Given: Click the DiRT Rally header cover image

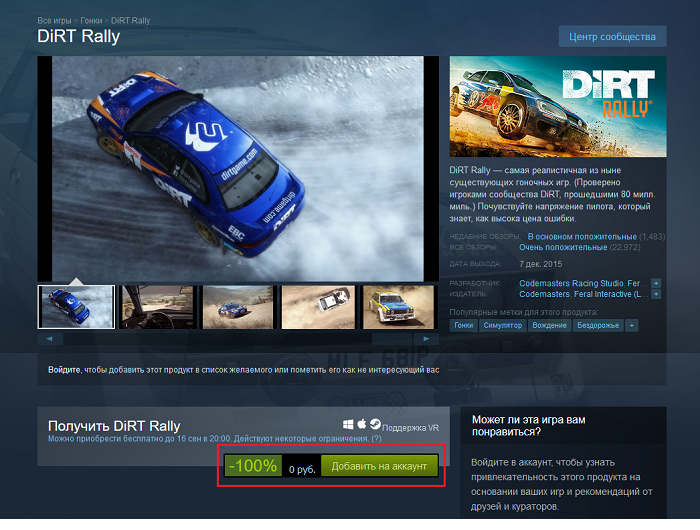Looking at the screenshot, I should (558, 106).
